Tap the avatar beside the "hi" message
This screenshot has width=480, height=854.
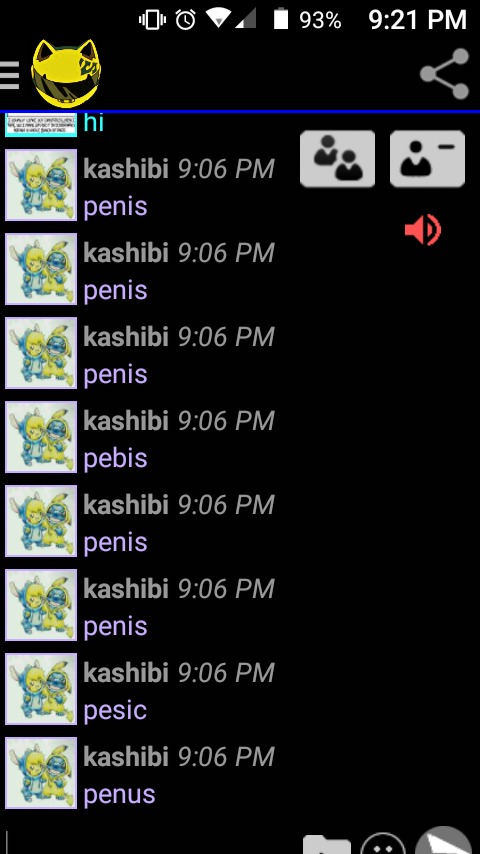click(x=41, y=125)
